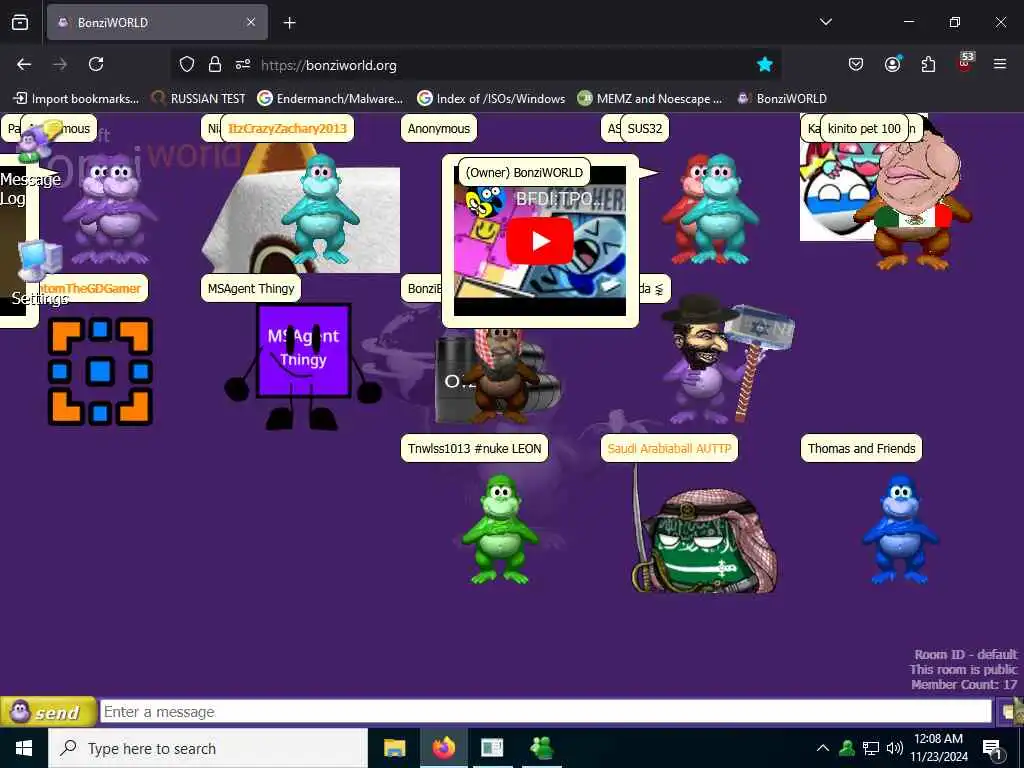This screenshot has width=1024, height=768.
Task: Open the Settings computer icon
Action: tap(39, 261)
